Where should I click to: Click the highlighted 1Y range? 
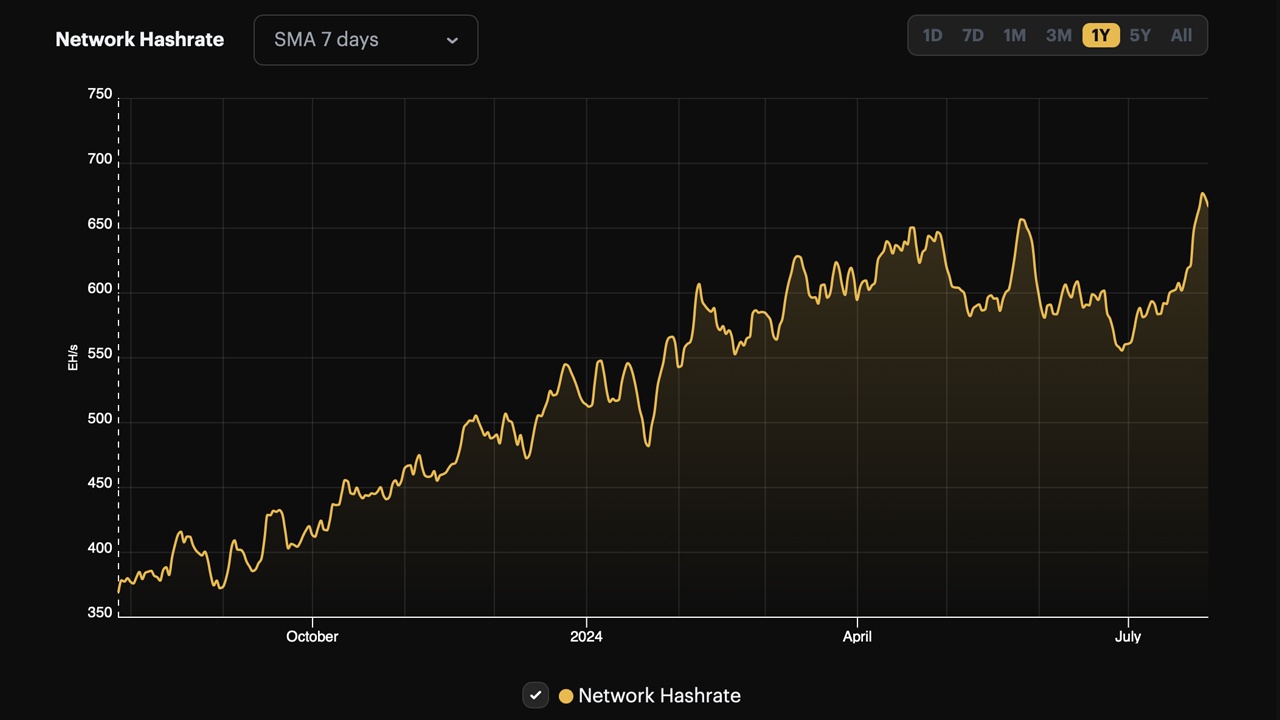[x=1100, y=35]
